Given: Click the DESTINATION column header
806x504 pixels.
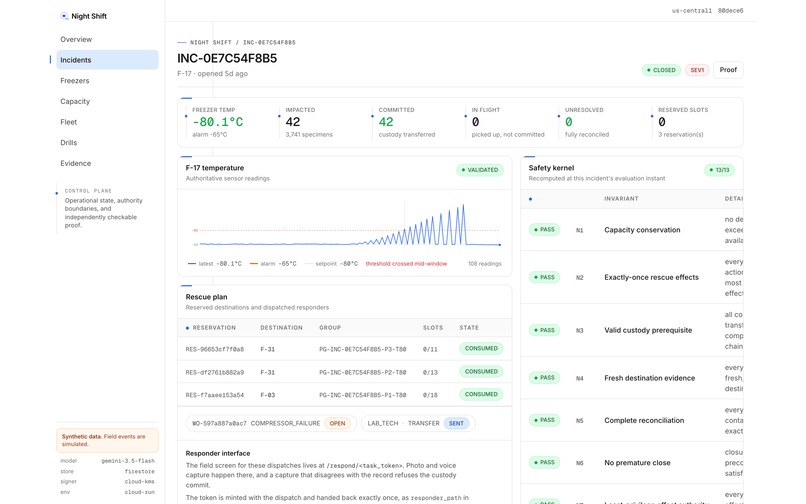Looking at the screenshot, I should tap(281, 328).
